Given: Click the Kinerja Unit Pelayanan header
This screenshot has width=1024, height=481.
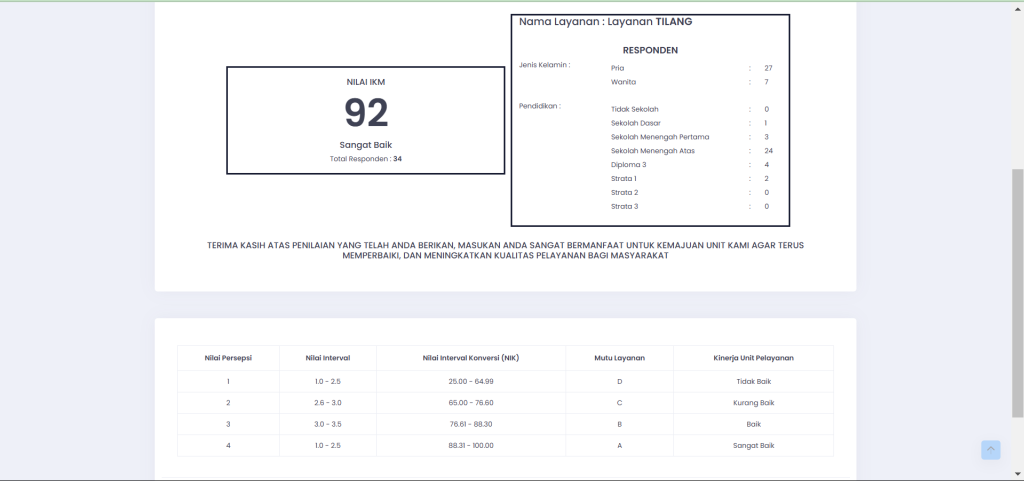Looking at the screenshot, I should (x=753, y=357).
